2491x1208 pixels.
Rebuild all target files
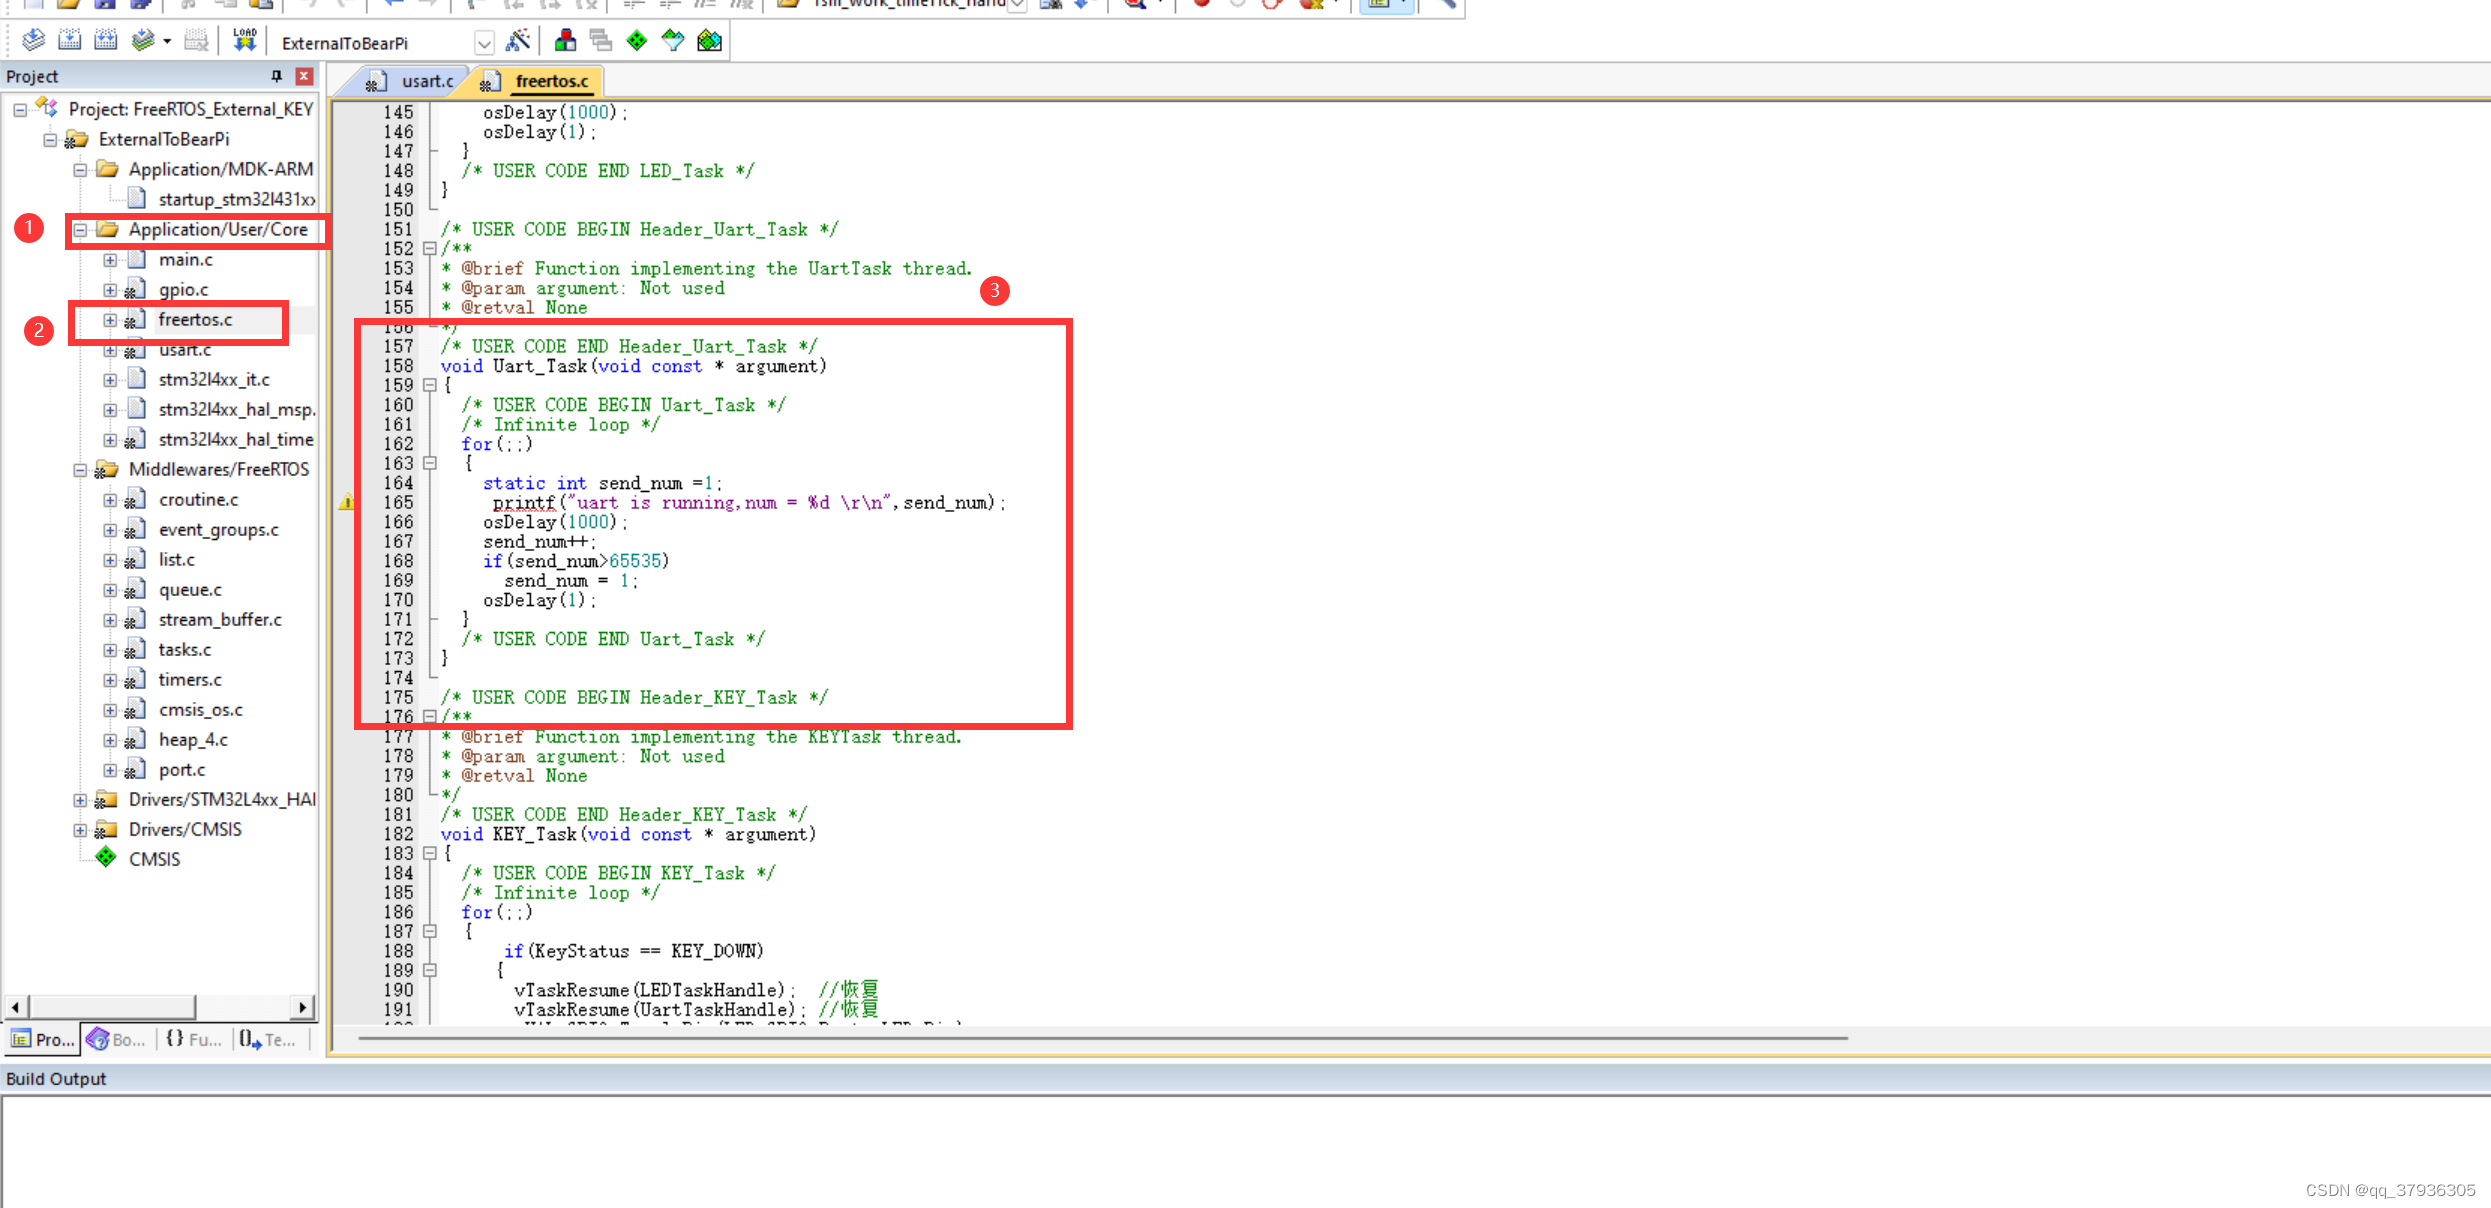[105, 41]
